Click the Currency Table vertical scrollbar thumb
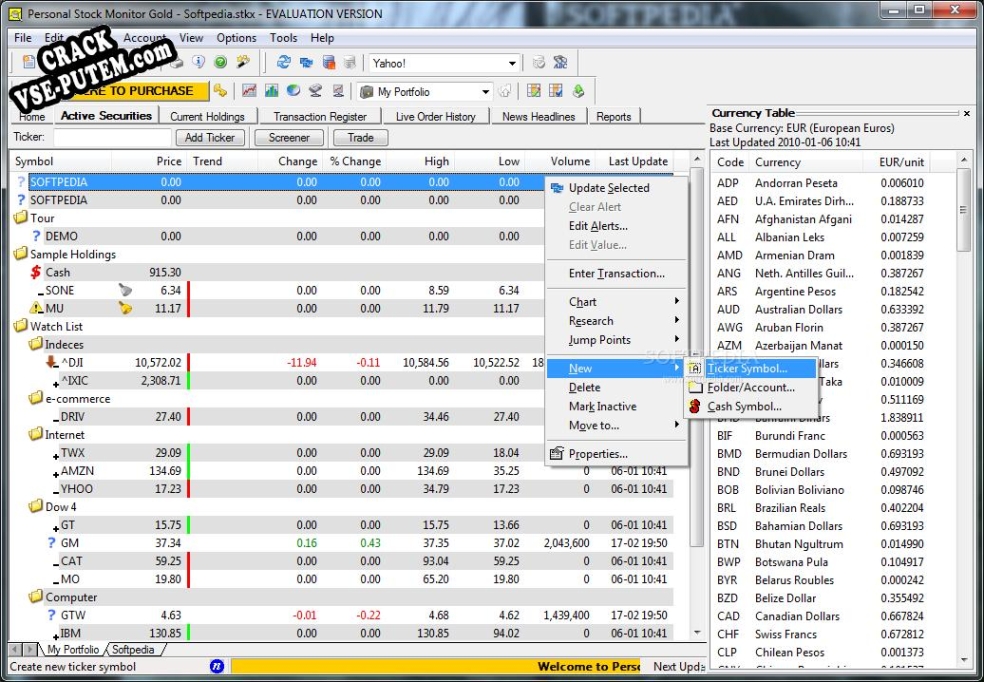This screenshot has width=984, height=682. pyautogui.click(x=963, y=210)
